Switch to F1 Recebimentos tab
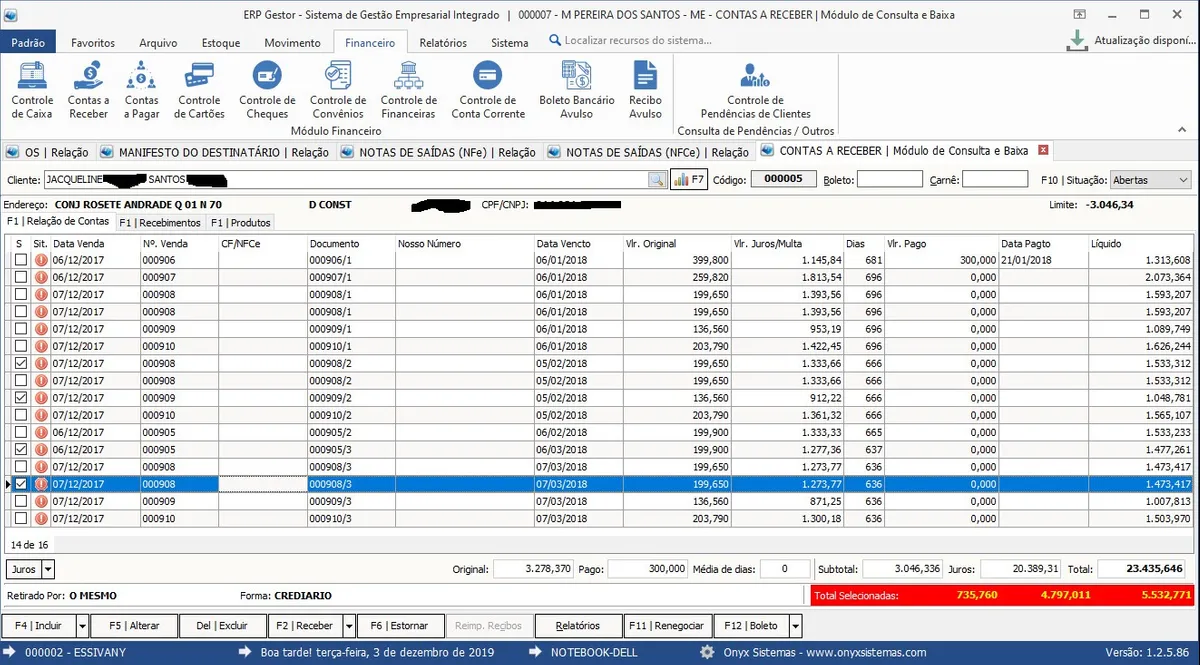The width and height of the screenshot is (1200, 665). point(160,222)
